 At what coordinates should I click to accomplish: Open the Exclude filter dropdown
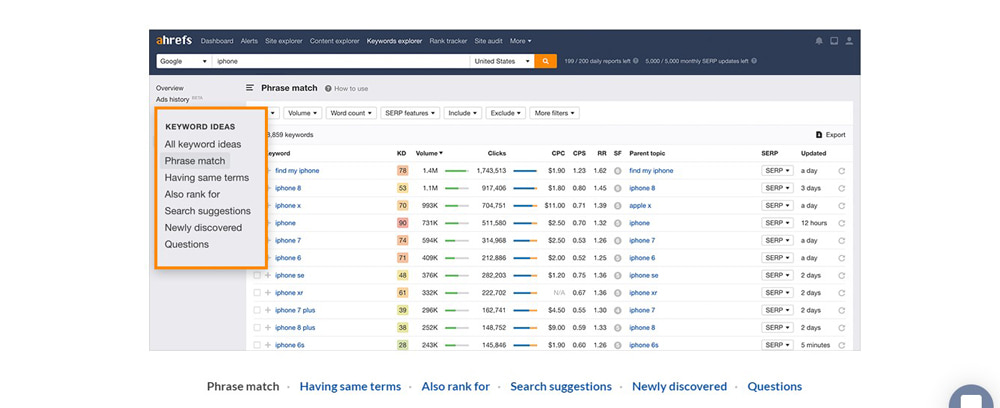coord(506,113)
